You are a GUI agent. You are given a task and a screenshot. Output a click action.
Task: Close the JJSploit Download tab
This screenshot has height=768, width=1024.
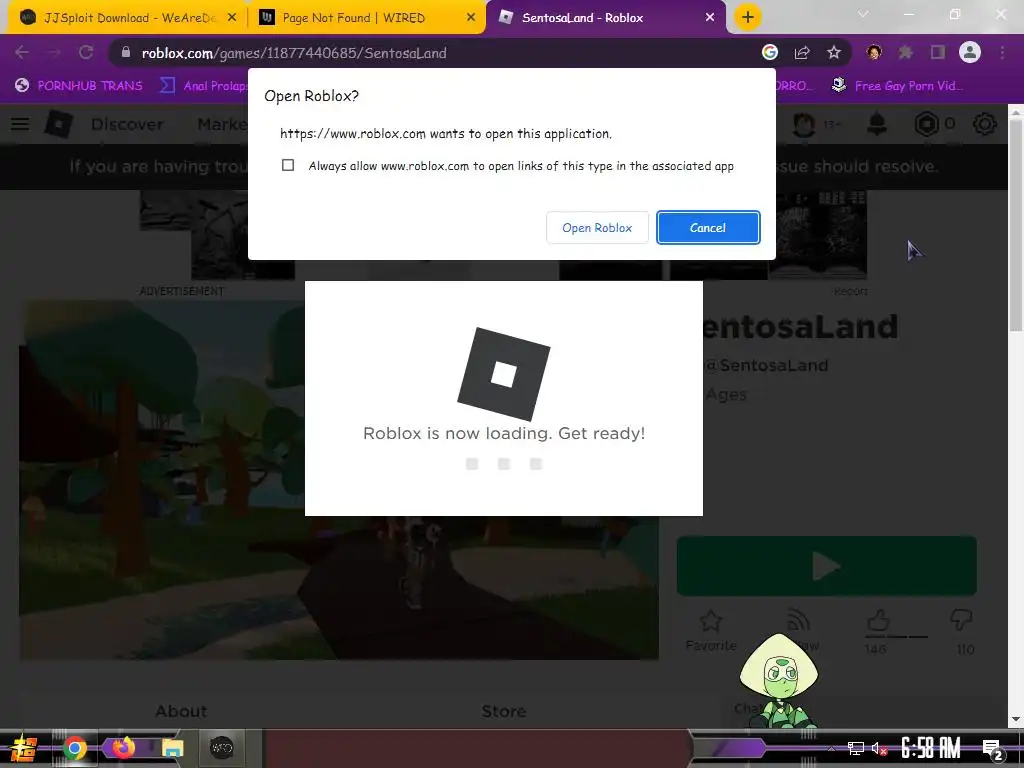[x=231, y=18]
